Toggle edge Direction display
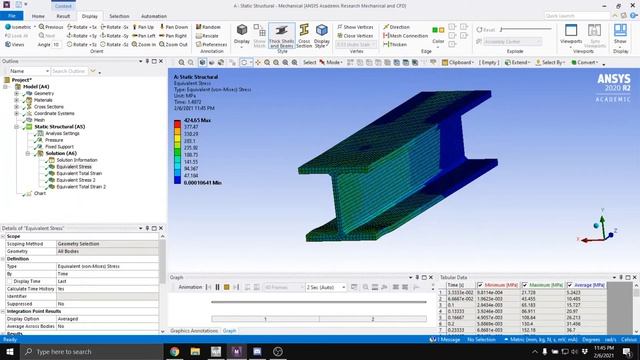Image resolution: width=640 pixels, height=360 pixels. (x=396, y=27)
